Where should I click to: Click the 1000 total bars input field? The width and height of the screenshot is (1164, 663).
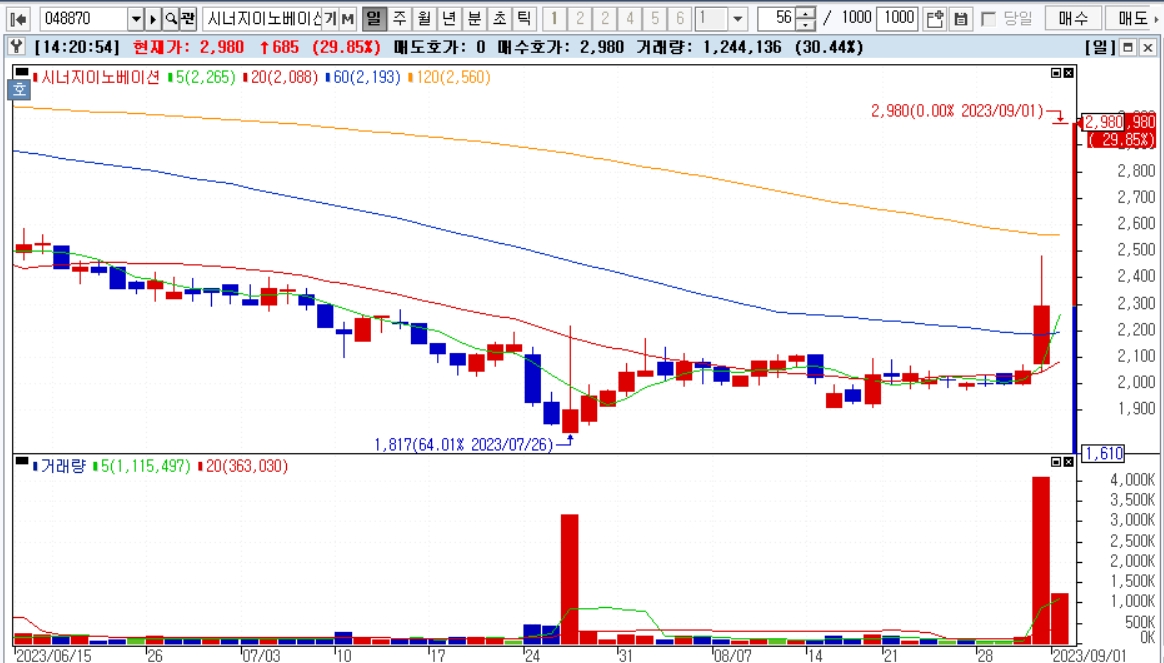coord(897,19)
